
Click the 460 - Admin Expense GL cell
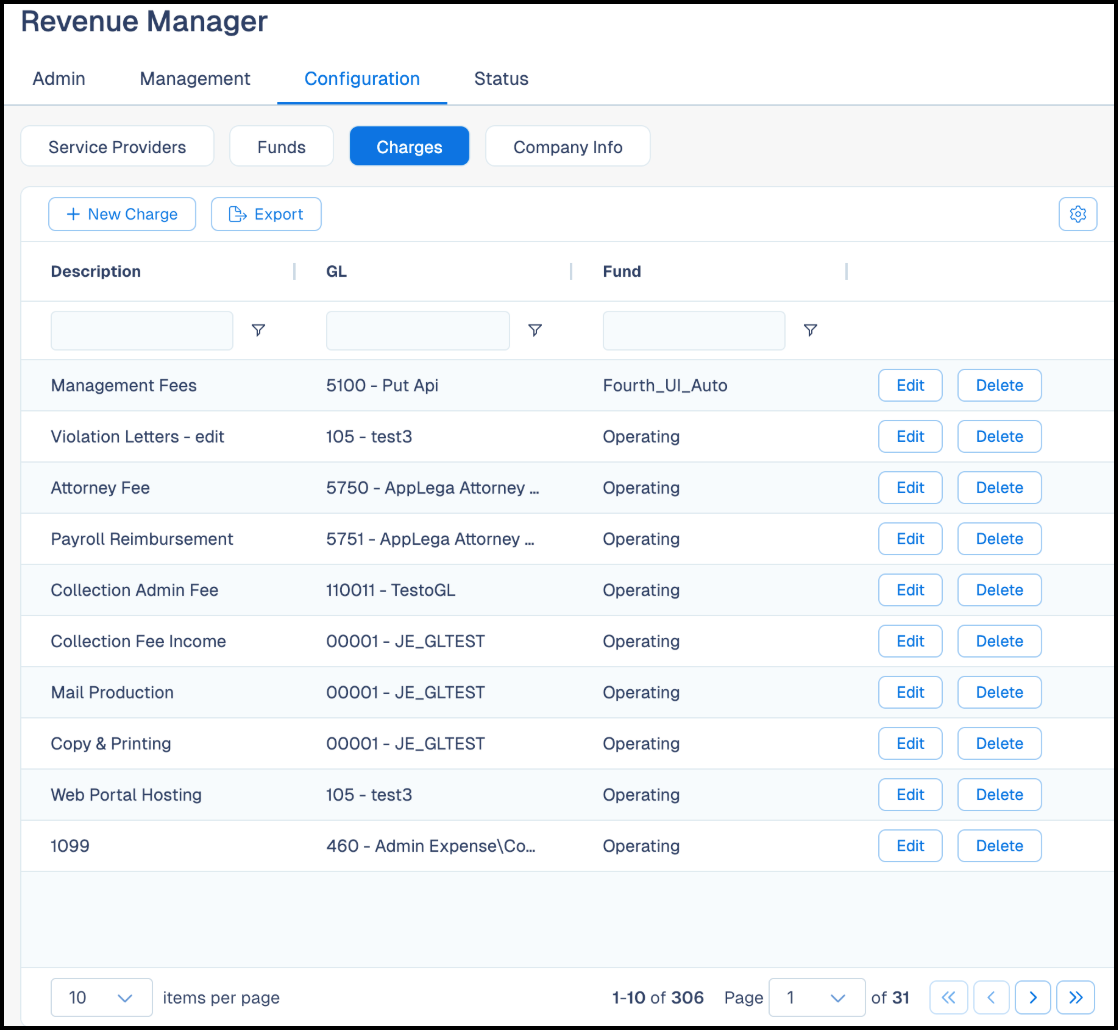(x=431, y=846)
